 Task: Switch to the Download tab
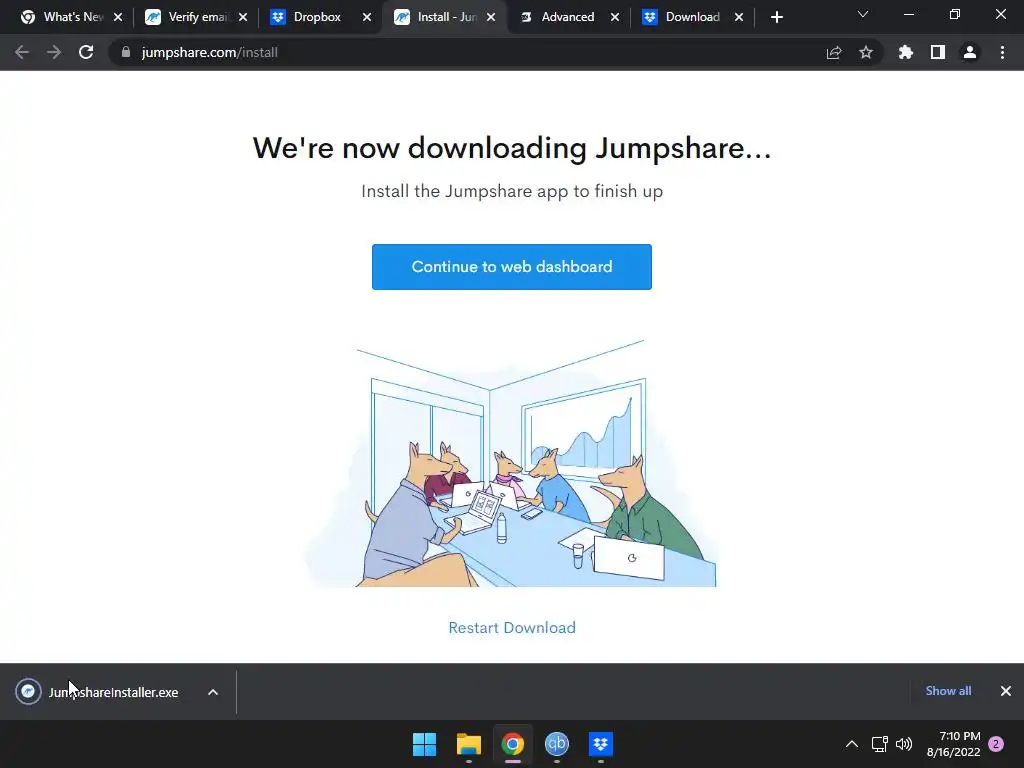point(692,17)
